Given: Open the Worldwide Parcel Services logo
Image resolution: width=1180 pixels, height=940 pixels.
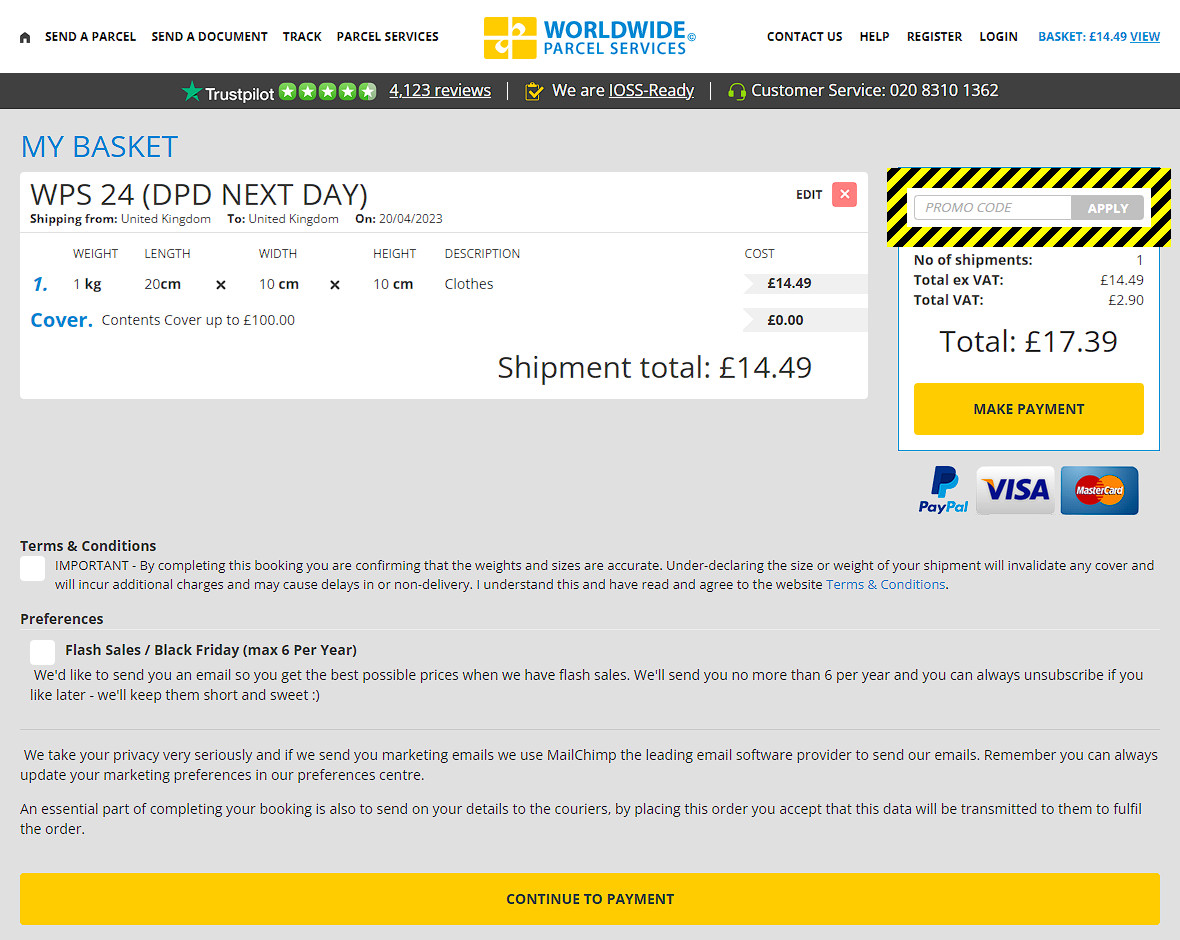Looking at the screenshot, I should pyautogui.click(x=589, y=37).
